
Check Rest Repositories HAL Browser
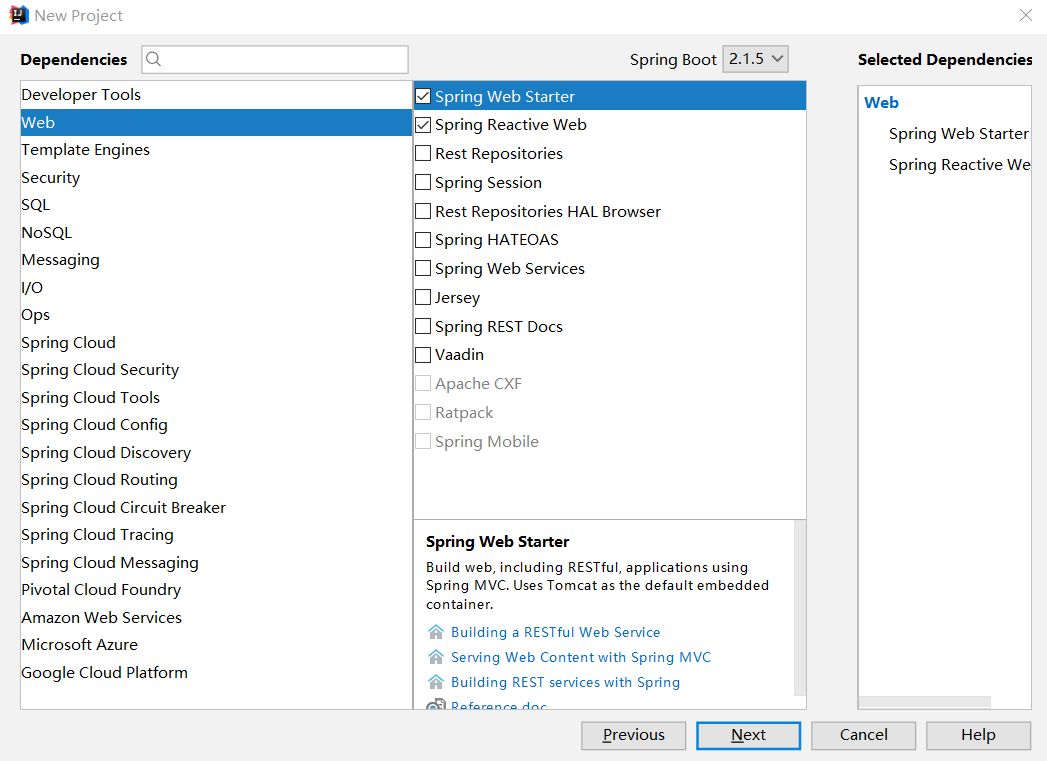tap(423, 212)
